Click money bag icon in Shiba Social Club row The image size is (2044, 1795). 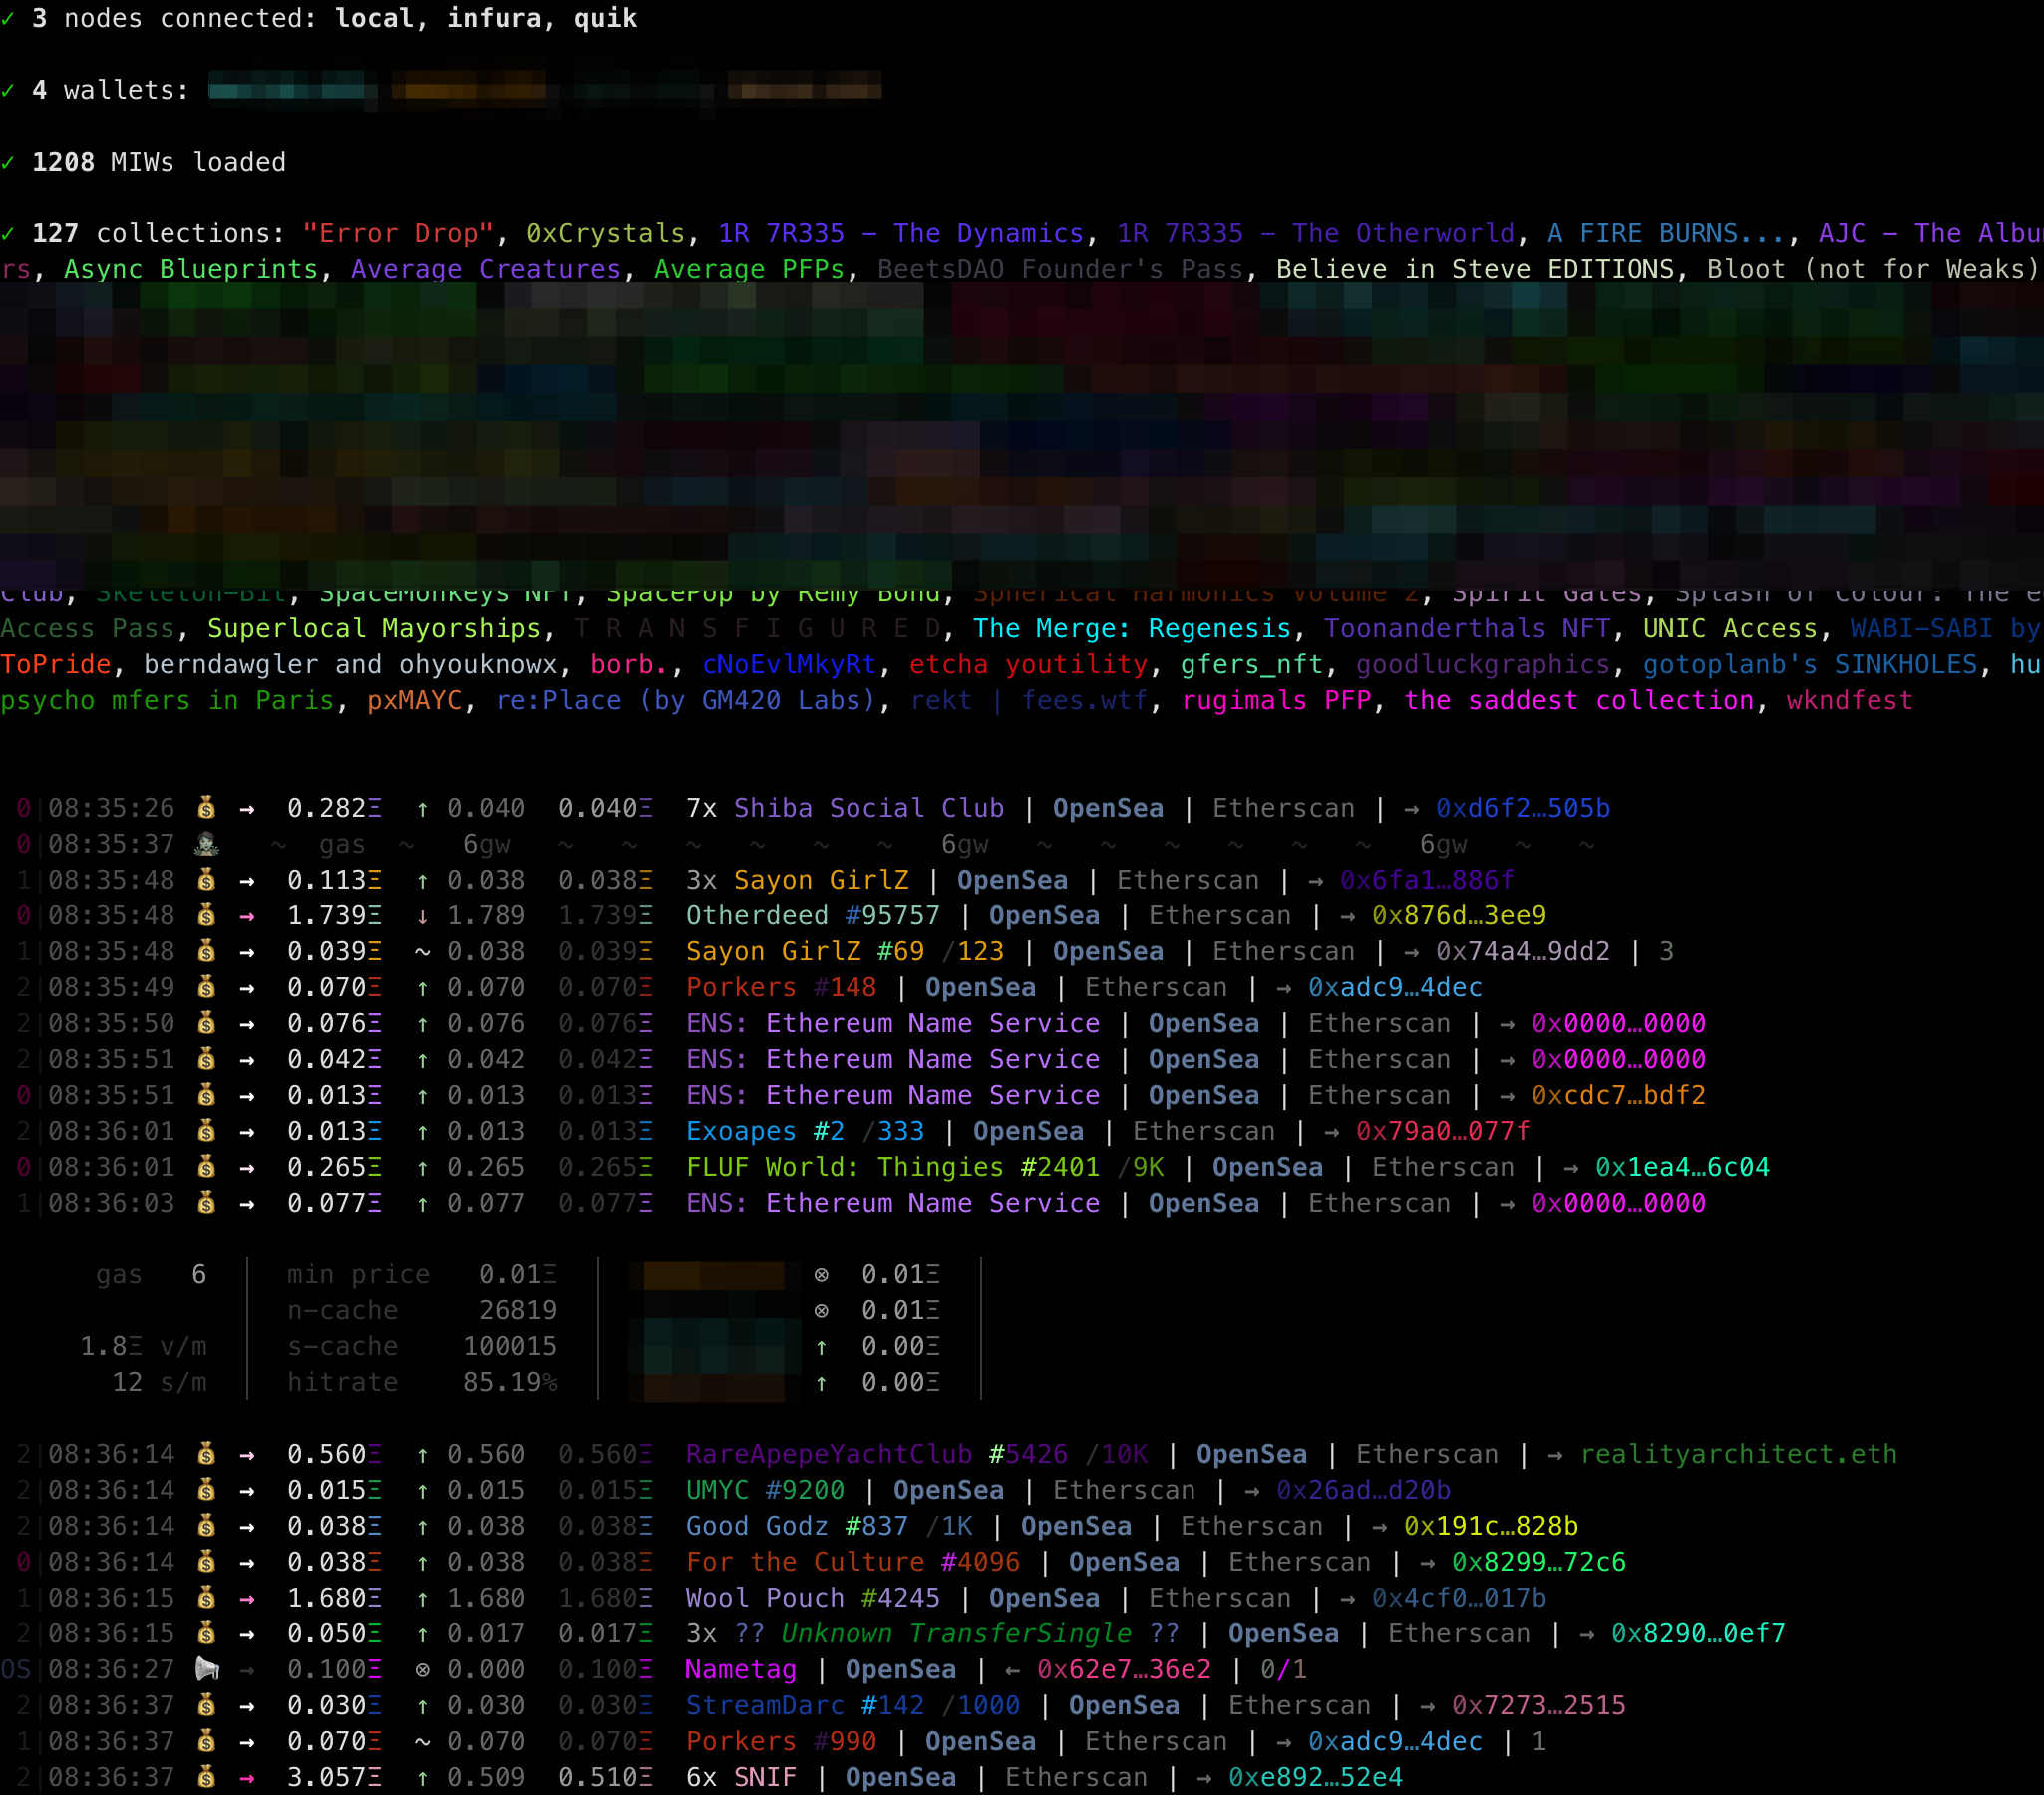[207, 808]
